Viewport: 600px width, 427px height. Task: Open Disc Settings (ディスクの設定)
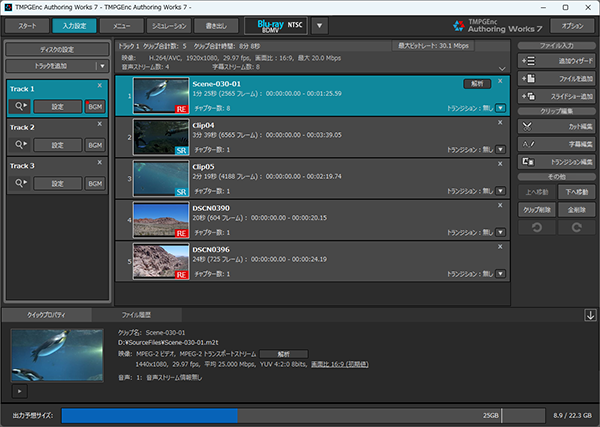[x=57, y=49]
